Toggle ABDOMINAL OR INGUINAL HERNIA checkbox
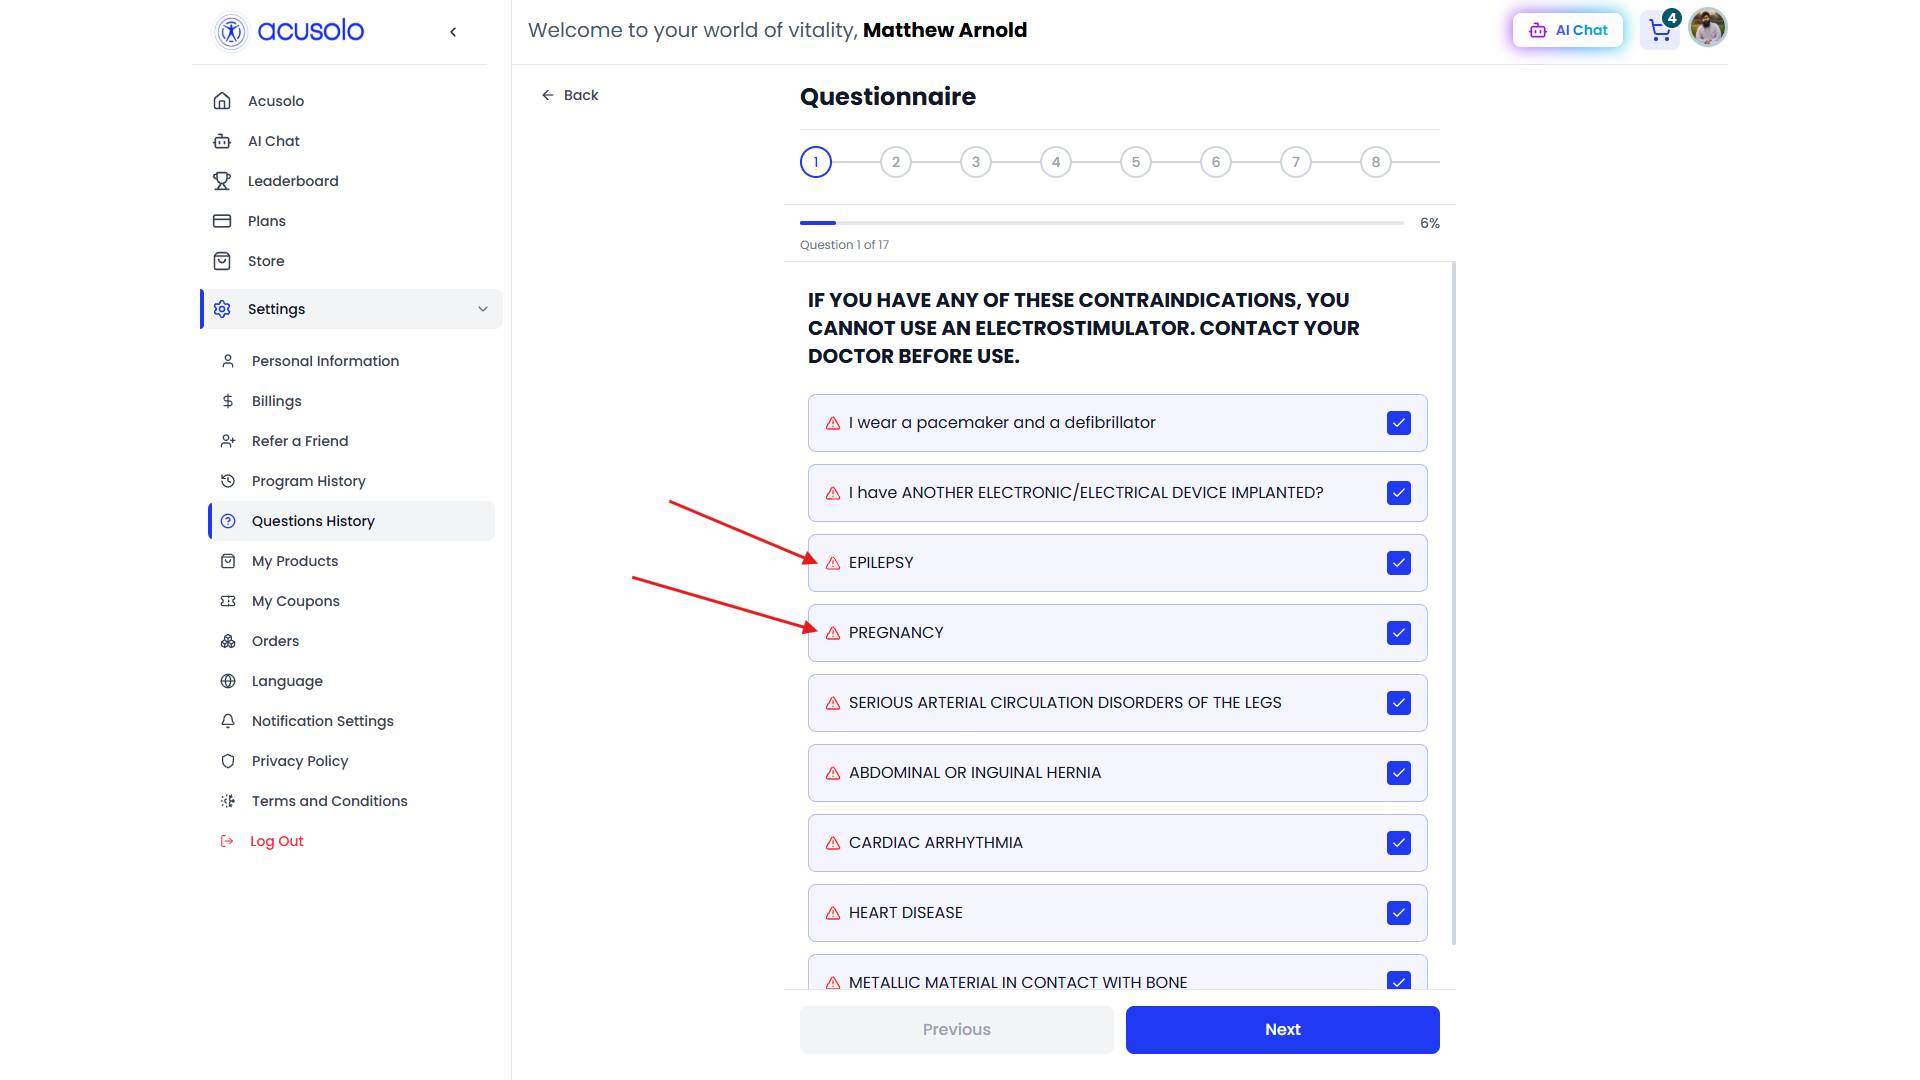This screenshot has width=1920, height=1080. [1399, 773]
